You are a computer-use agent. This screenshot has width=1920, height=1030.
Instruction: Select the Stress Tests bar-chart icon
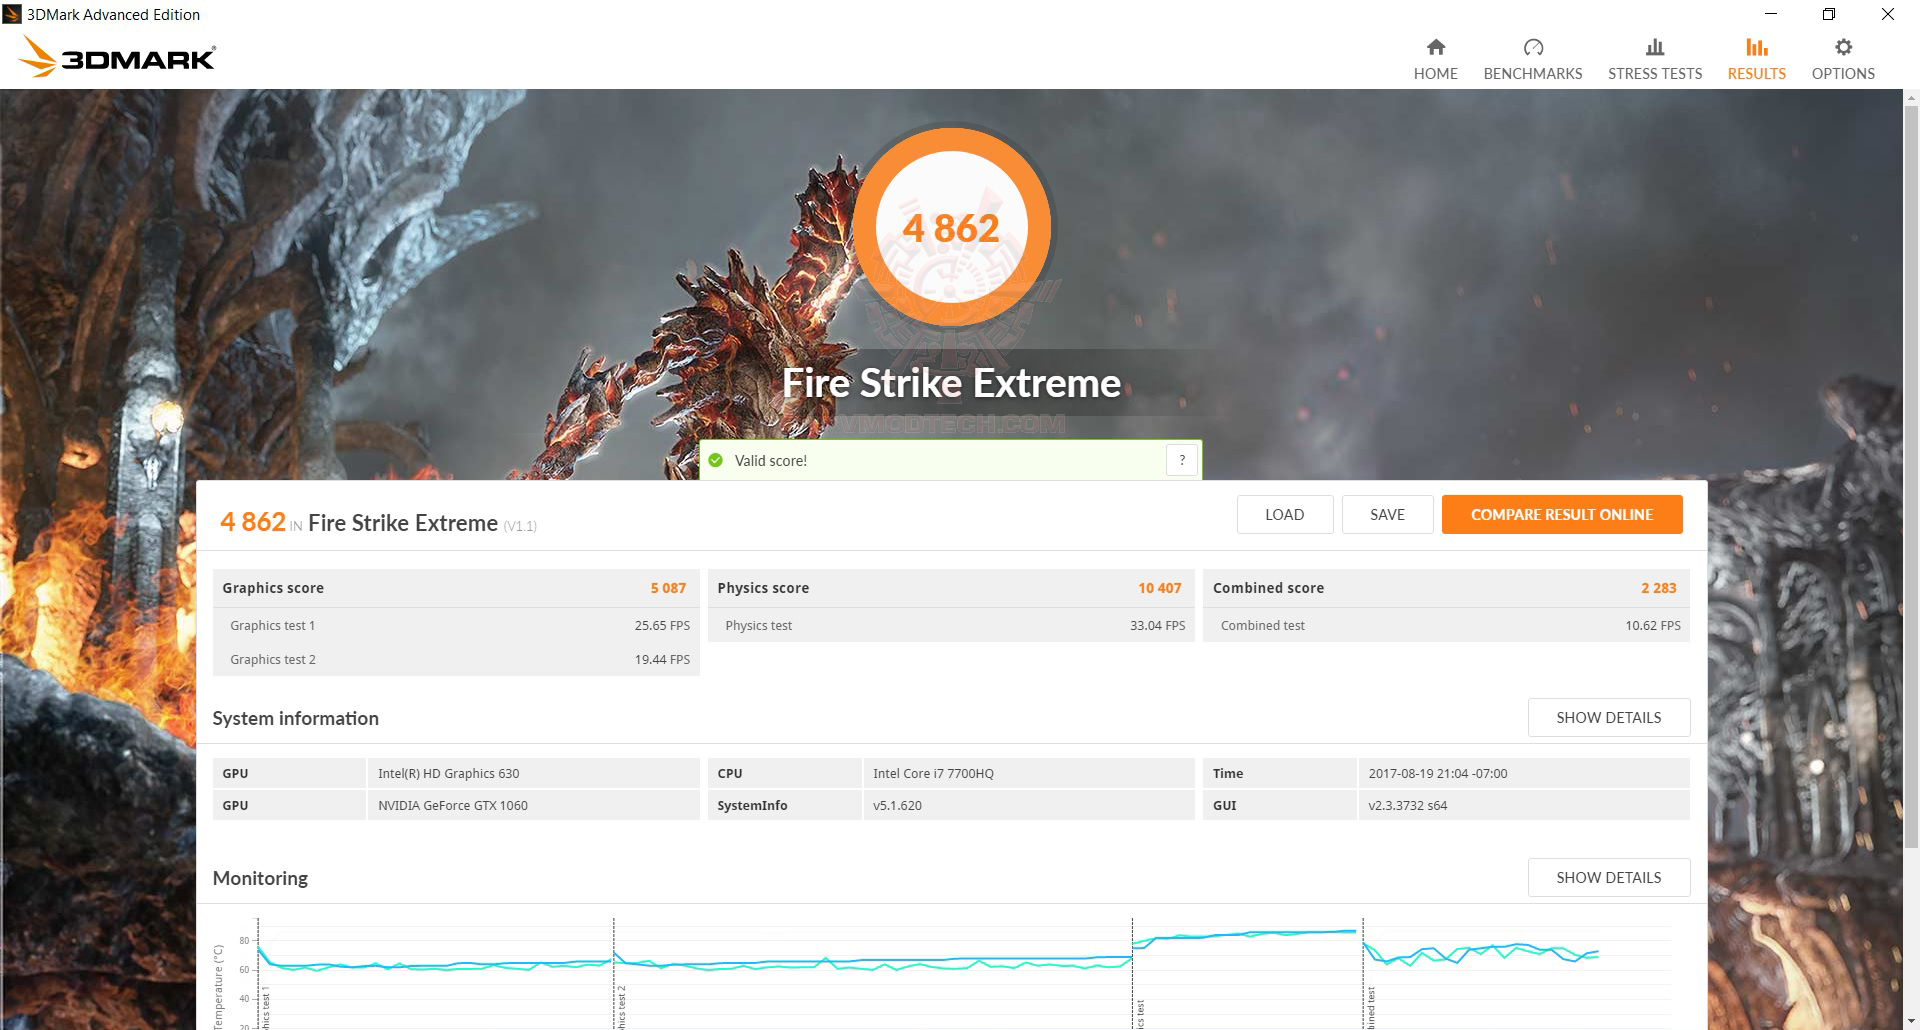[1654, 47]
